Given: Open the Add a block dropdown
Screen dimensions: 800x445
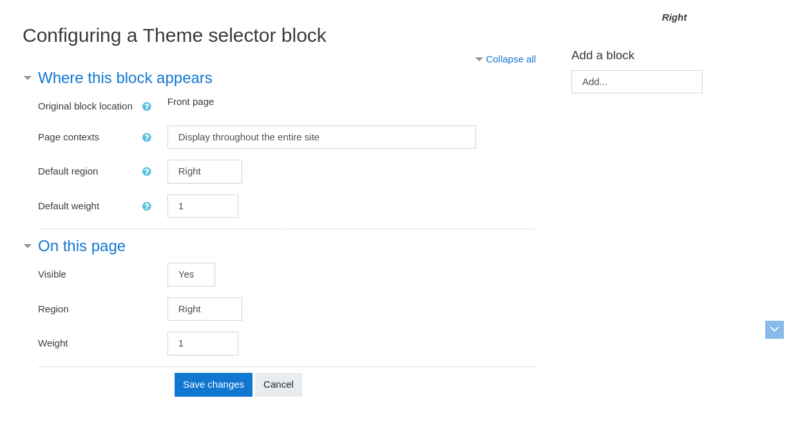Looking at the screenshot, I should [x=637, y=82].
